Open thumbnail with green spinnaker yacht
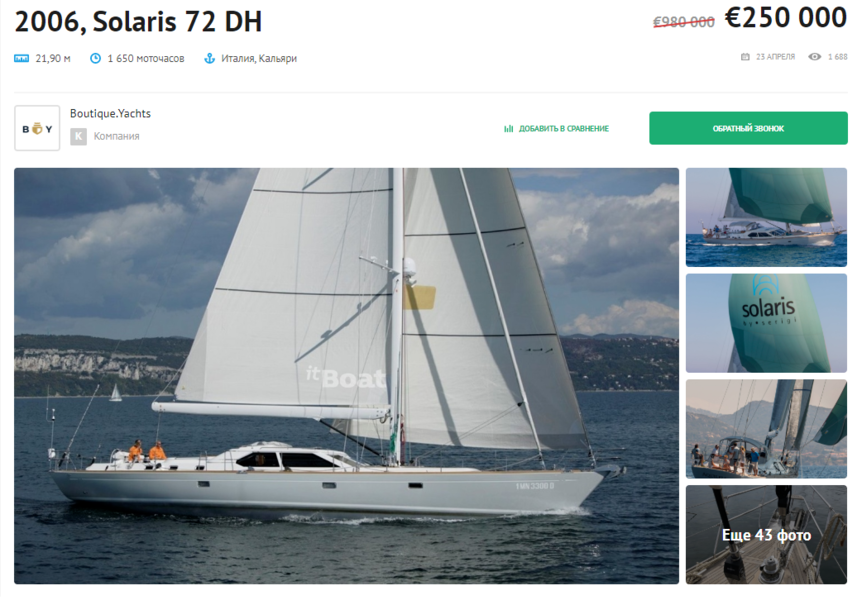This screenshot has width=862, height=600. (766, 217)
